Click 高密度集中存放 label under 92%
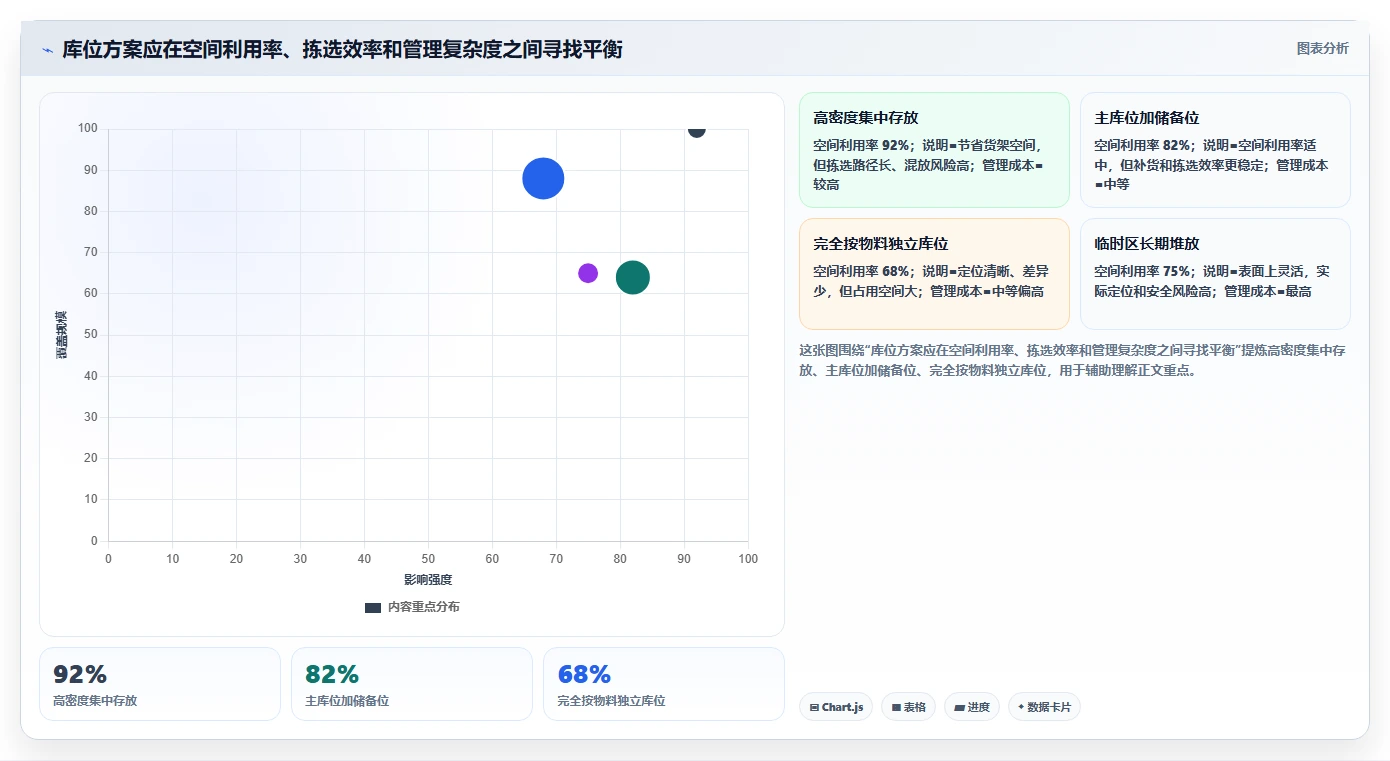1390x761 pixels. point(95,701)
